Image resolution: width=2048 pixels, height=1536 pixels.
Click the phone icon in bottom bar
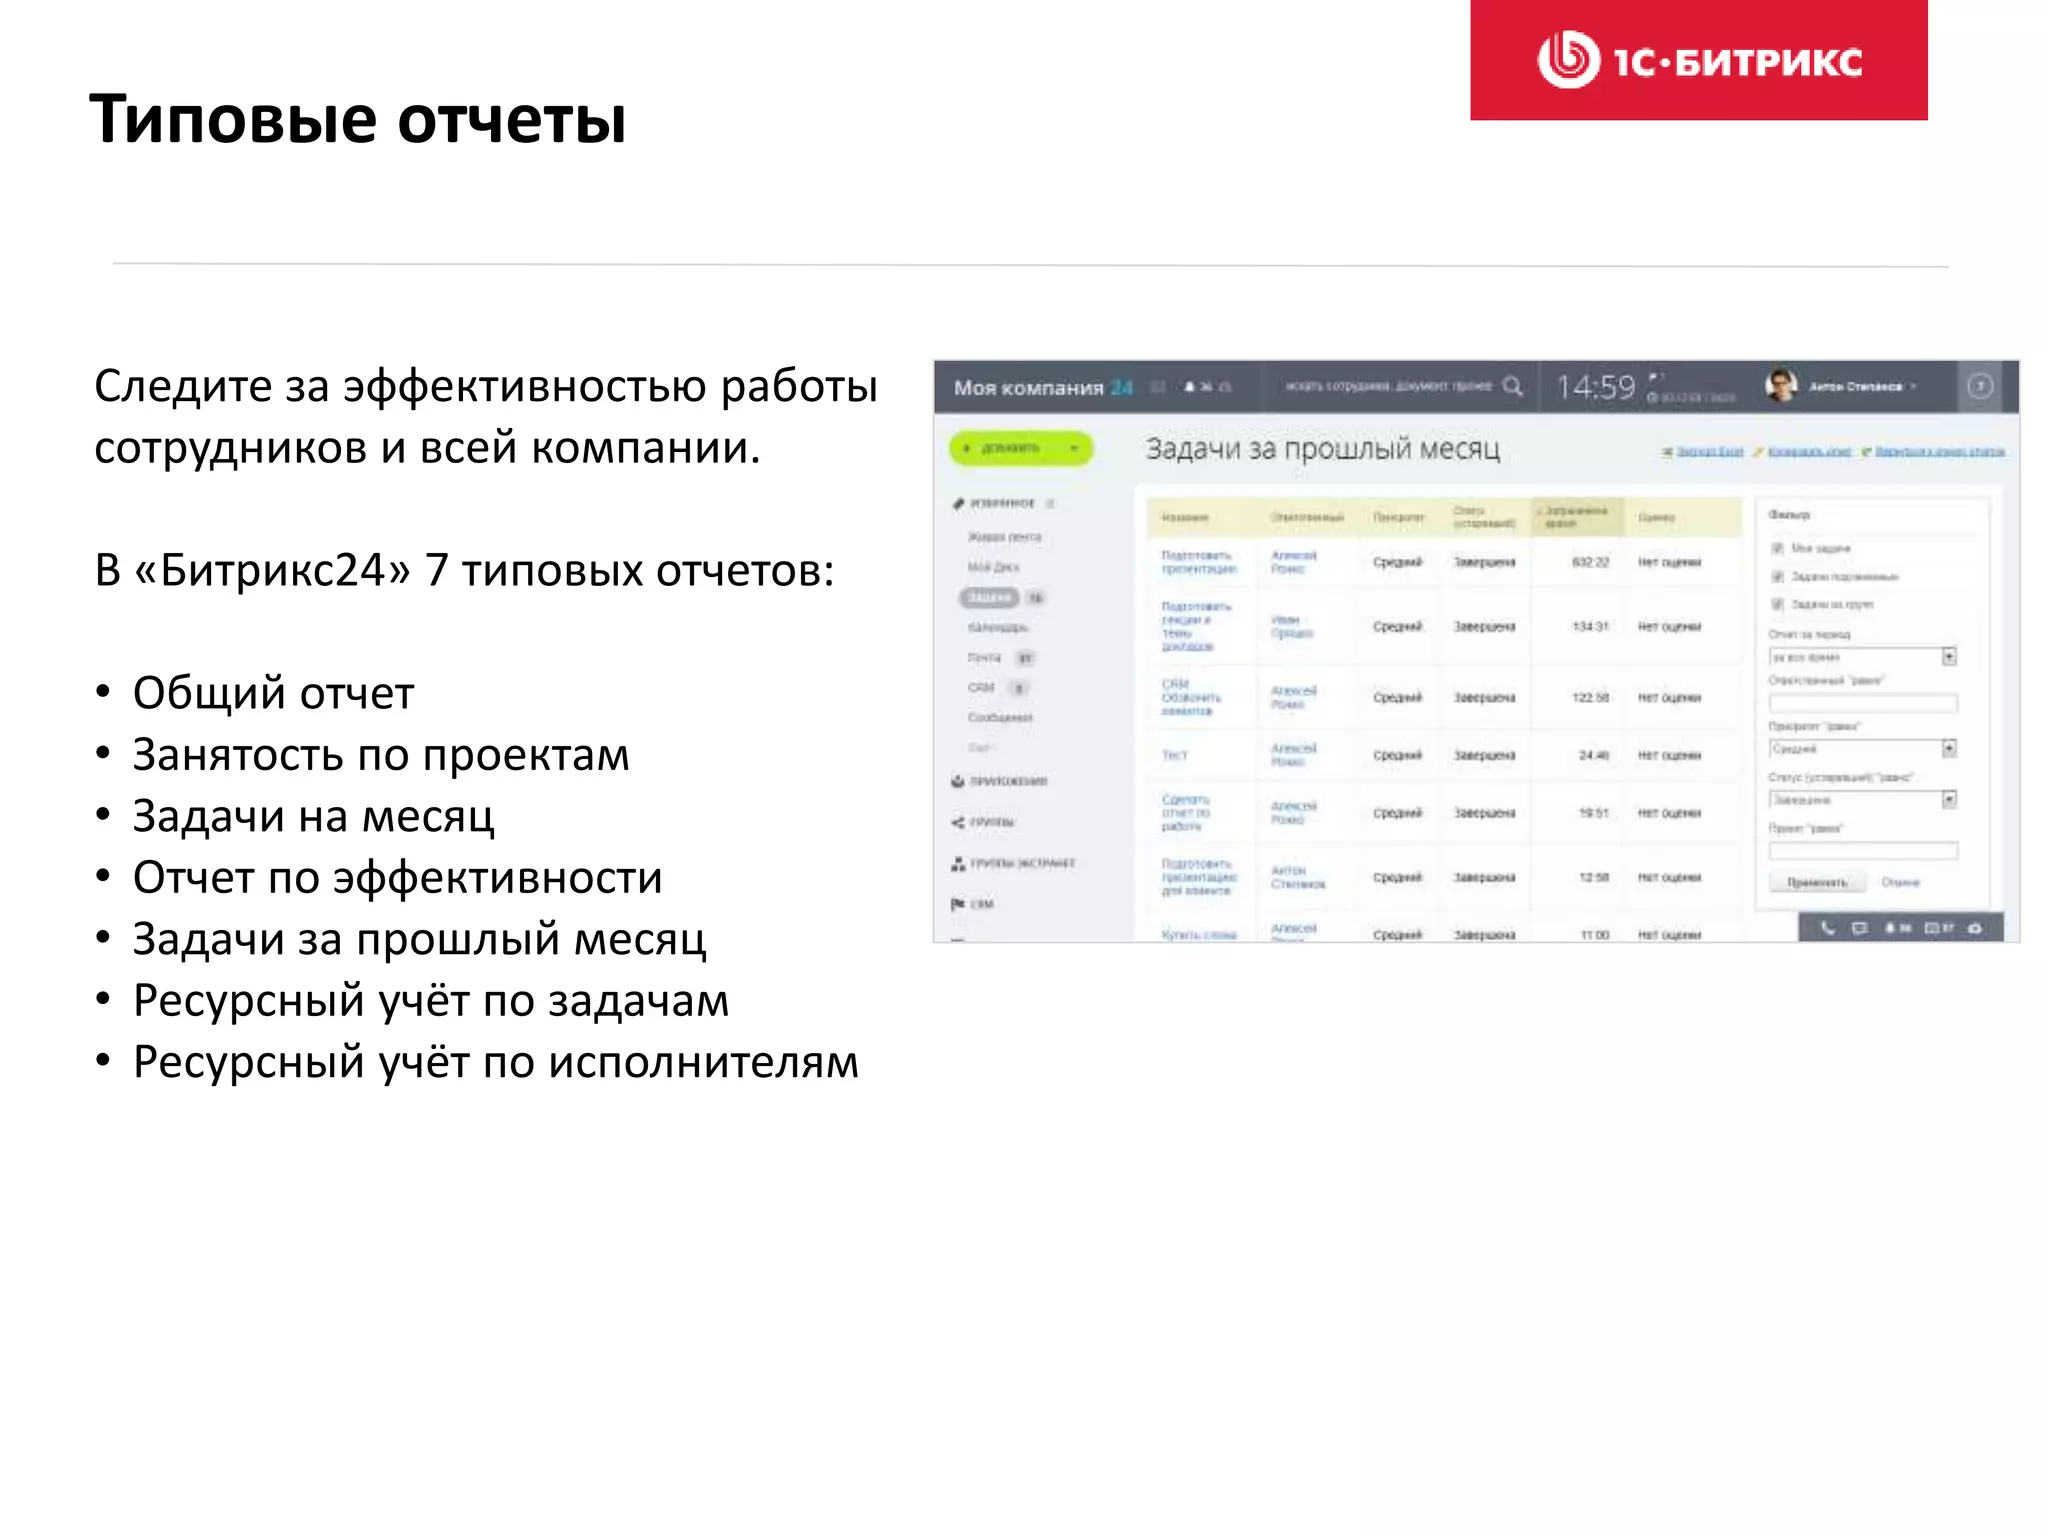pos(1828,928)
